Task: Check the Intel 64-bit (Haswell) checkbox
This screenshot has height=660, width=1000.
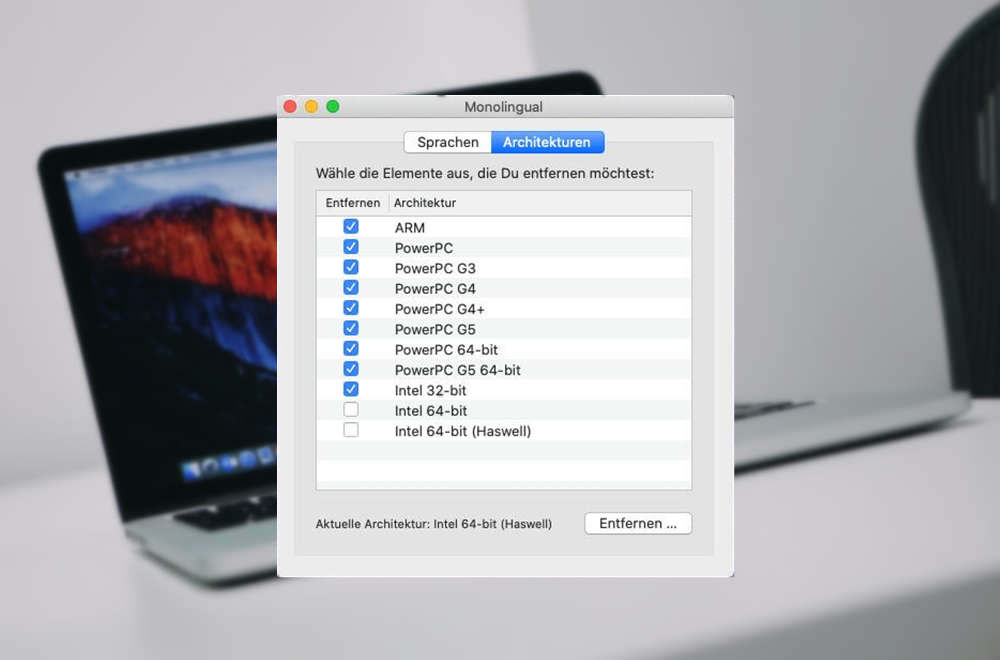Action: 351,430
